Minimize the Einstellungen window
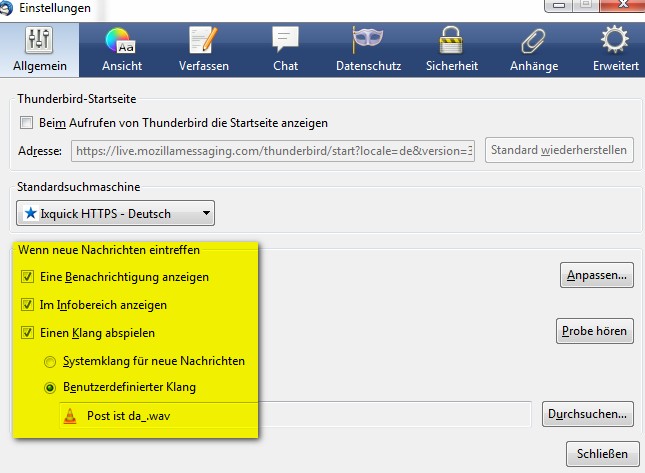 click(x=559, y=5)
